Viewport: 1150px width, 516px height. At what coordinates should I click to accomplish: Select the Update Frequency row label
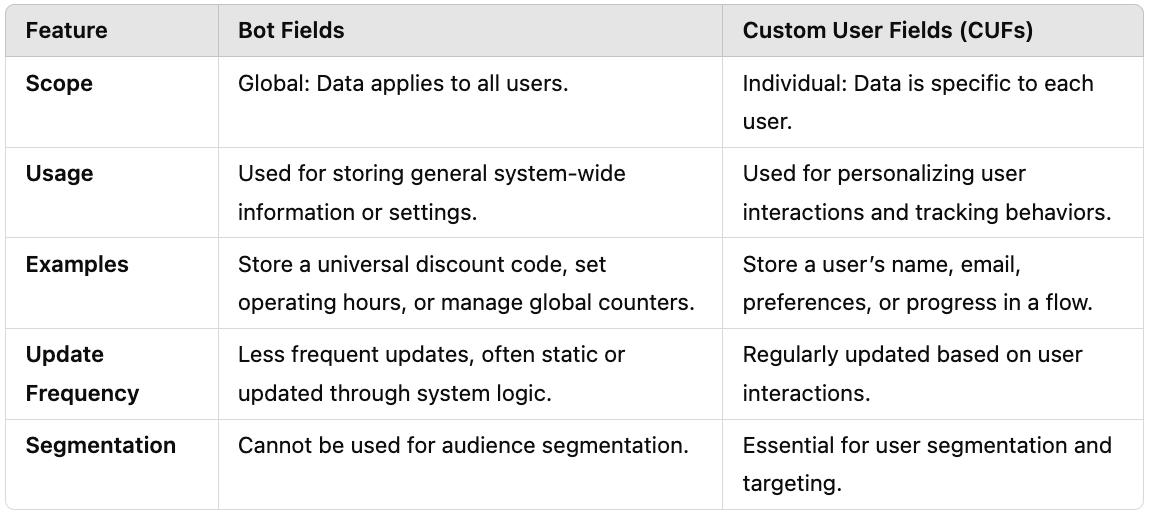[82, 374]
